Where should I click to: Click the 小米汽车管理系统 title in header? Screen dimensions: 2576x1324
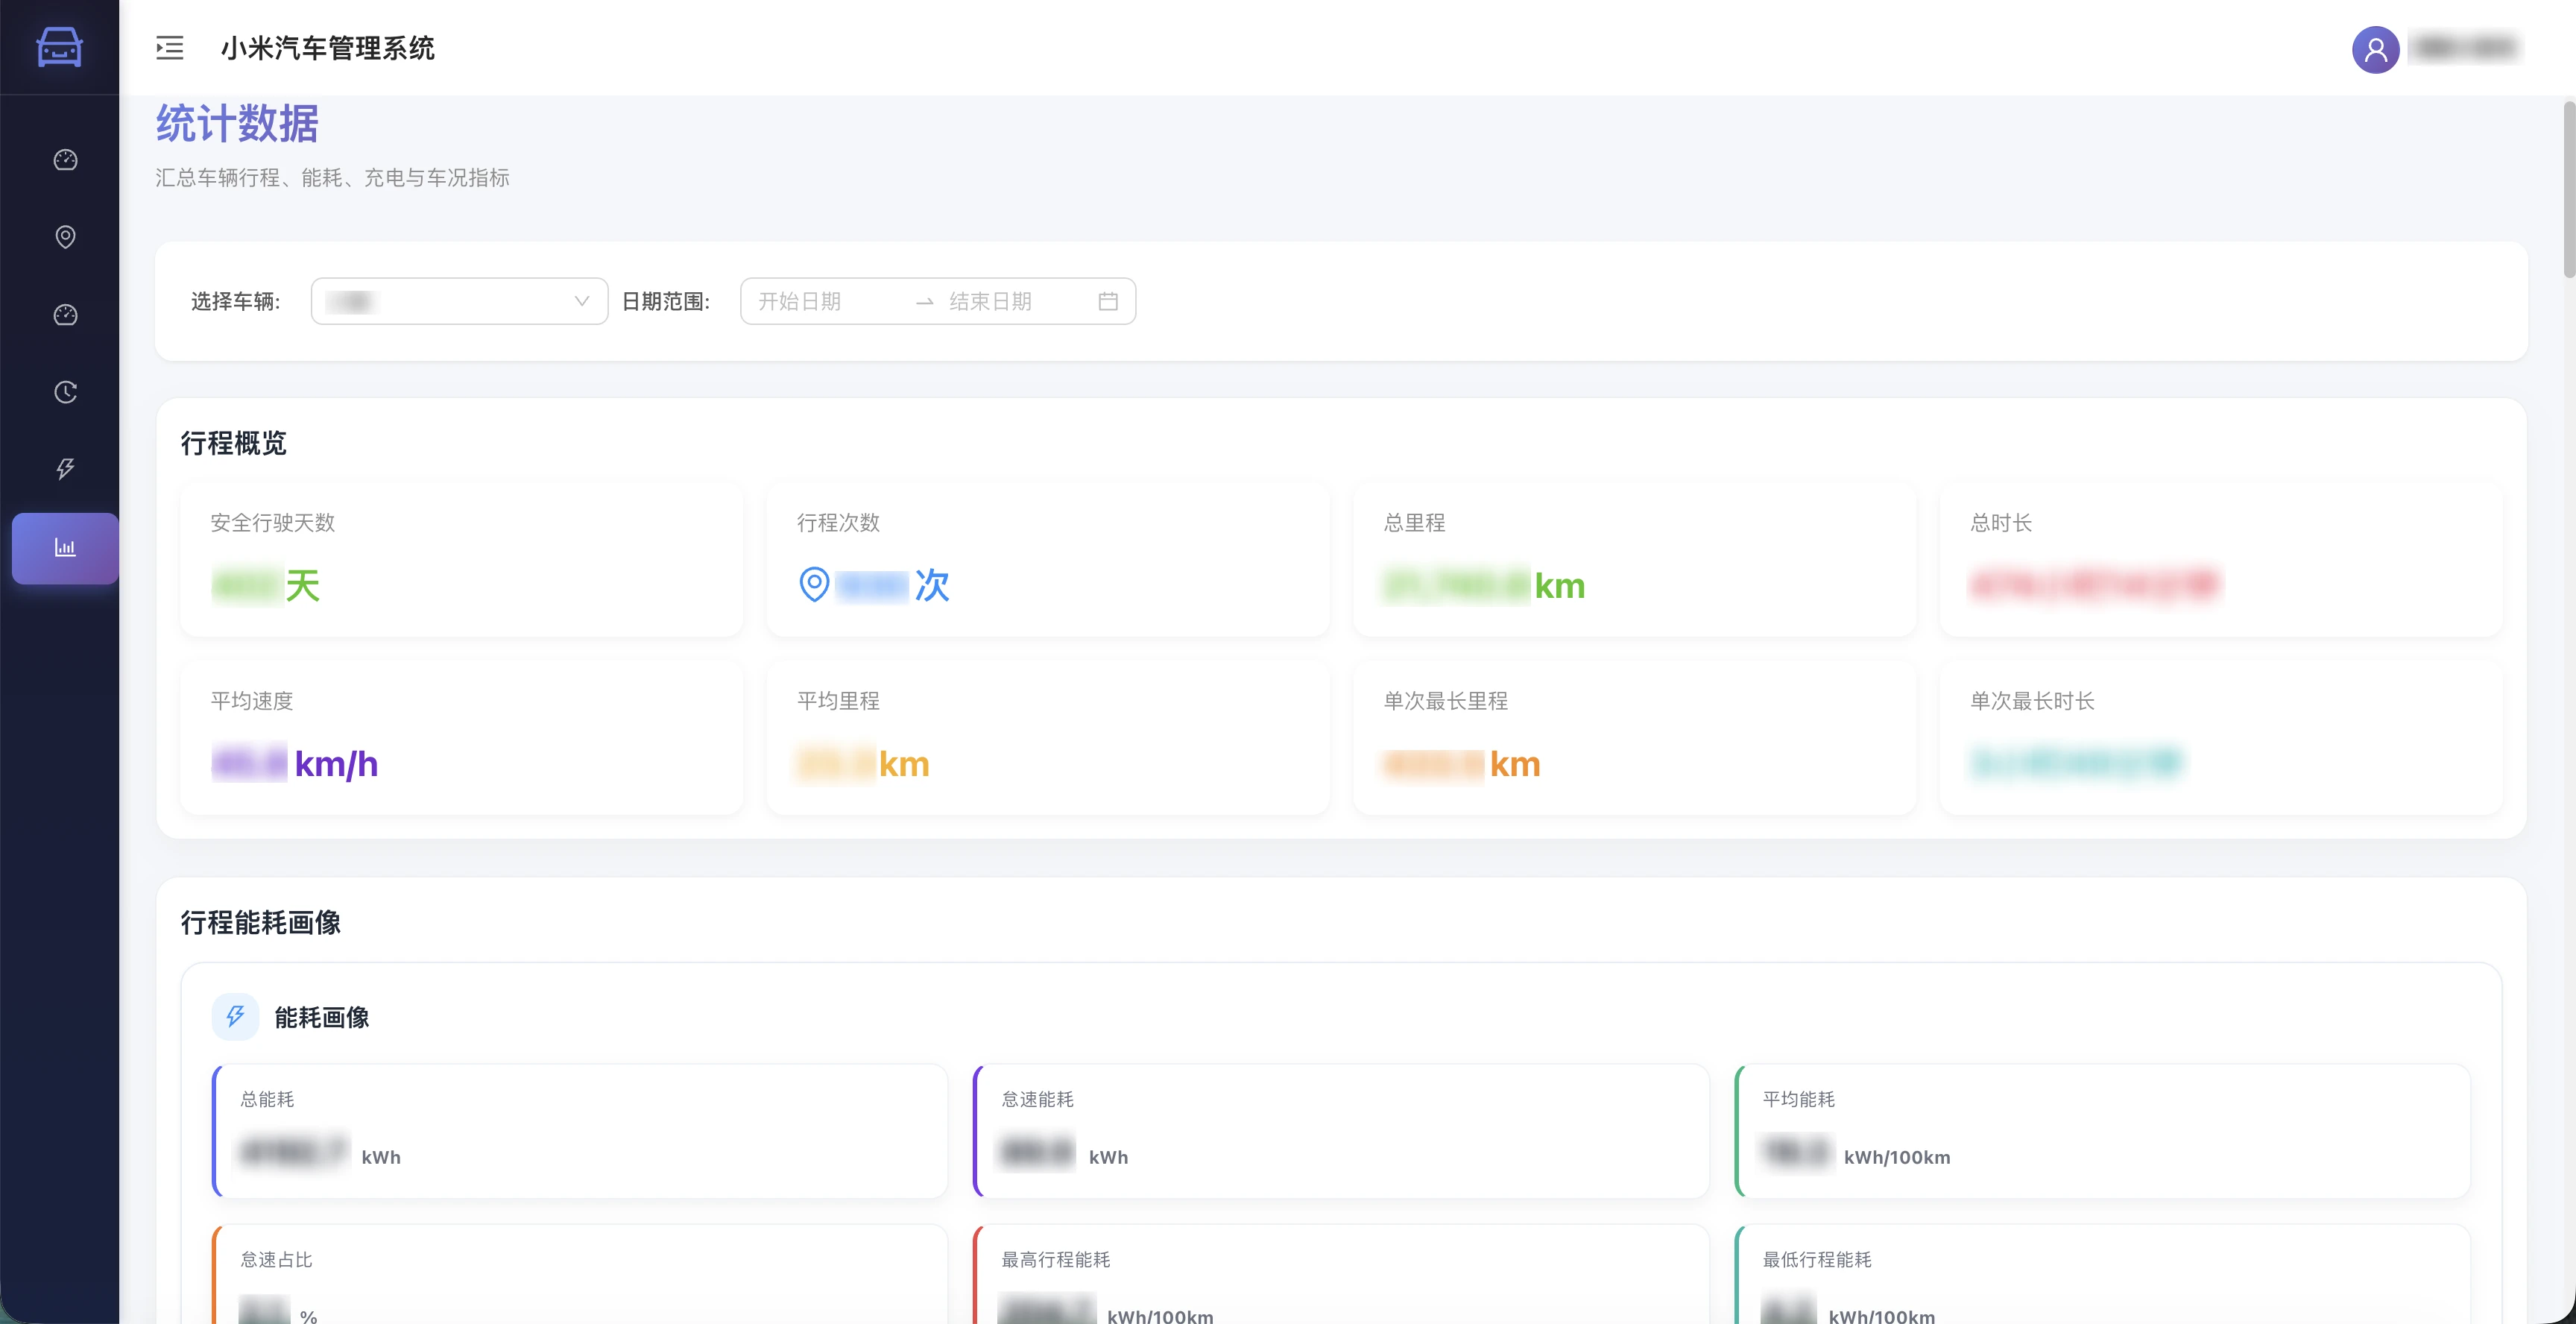(328, 48)
